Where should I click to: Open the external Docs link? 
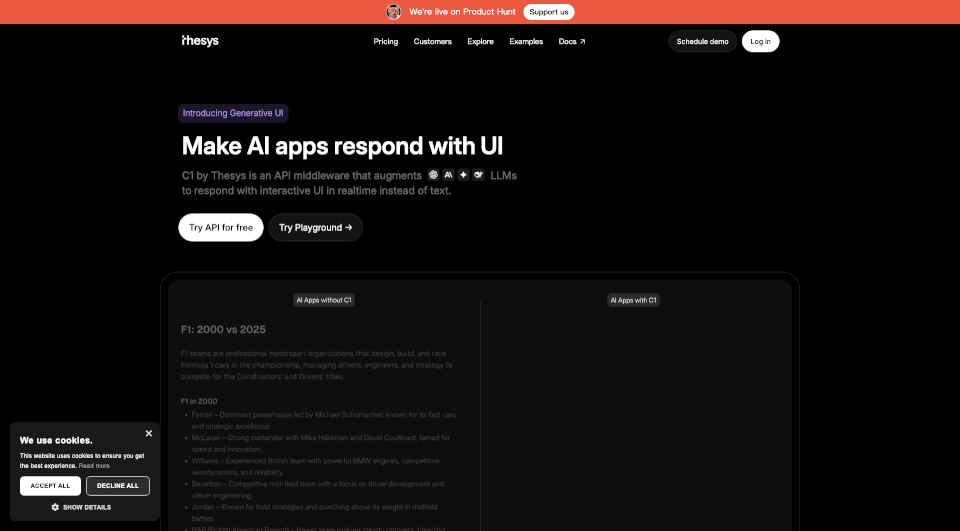click(x=572, y=41)
